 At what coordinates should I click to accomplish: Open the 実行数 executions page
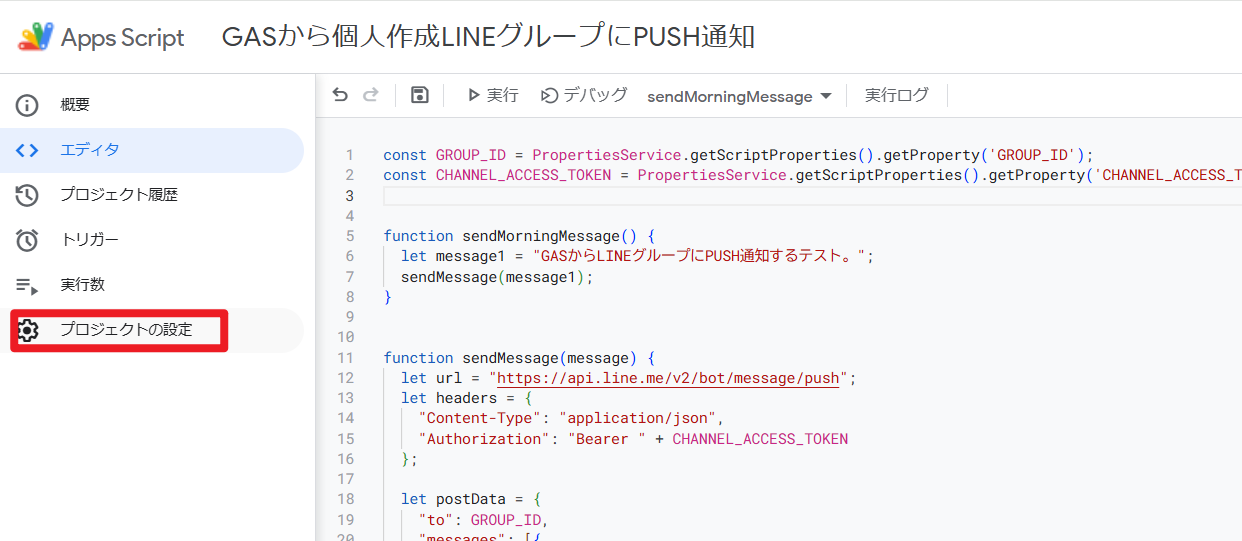(150, 285)
